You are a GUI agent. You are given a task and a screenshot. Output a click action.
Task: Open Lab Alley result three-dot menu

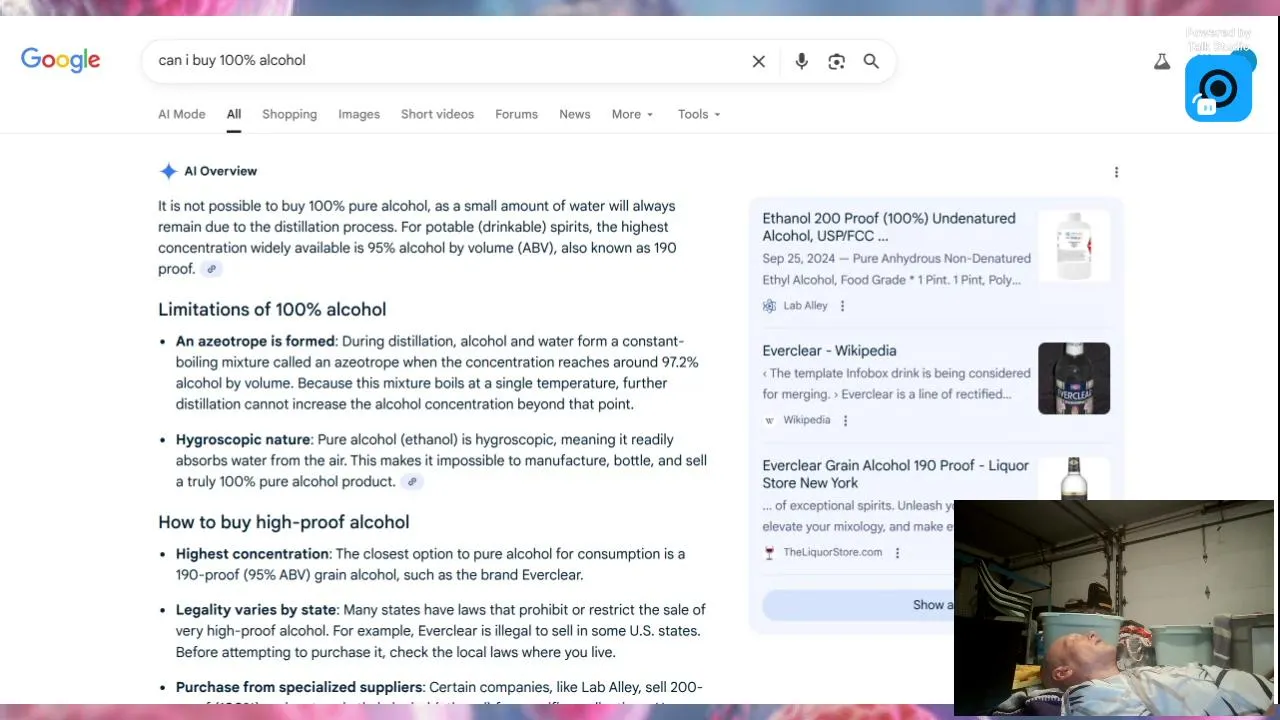842,306
